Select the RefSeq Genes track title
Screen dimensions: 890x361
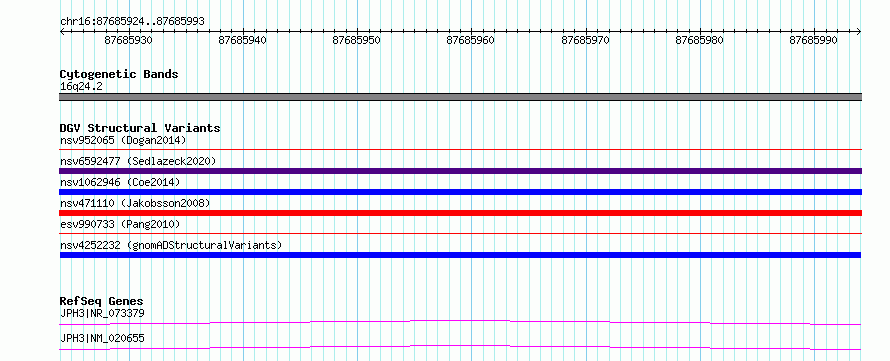[x=102, y=301]
